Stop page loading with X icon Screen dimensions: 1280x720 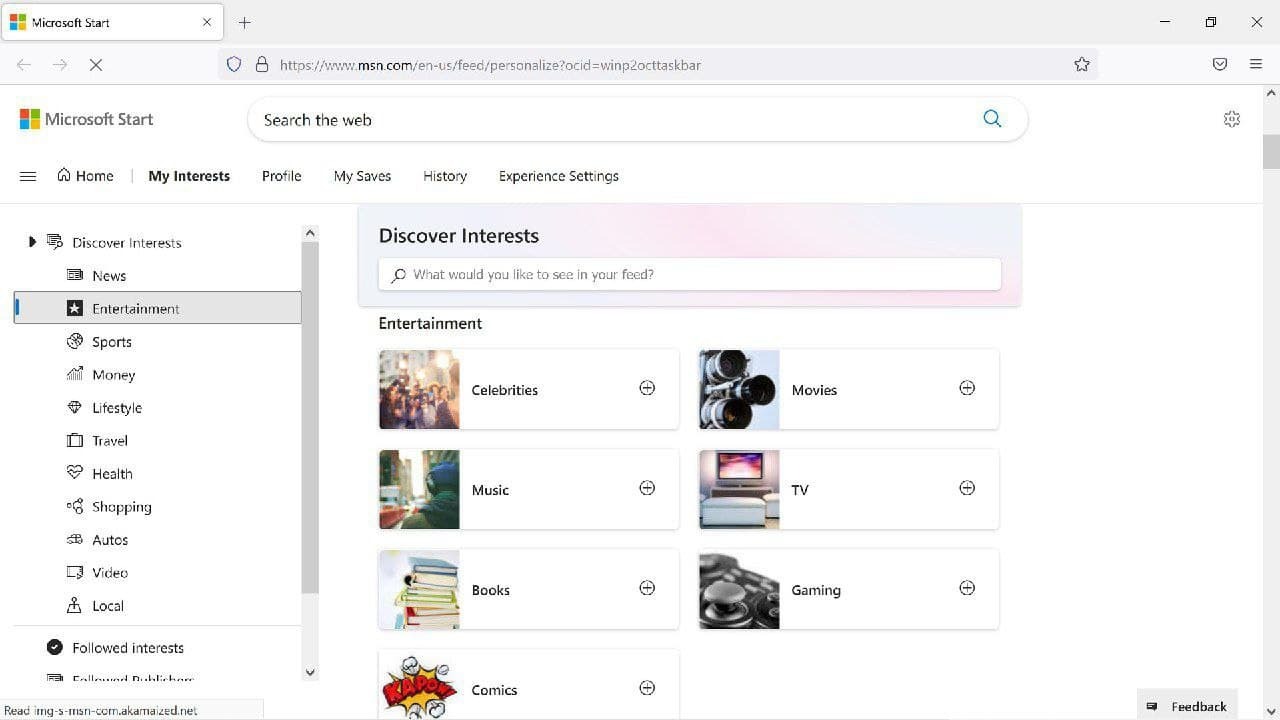pyautogui.click(x=96, y=64)
